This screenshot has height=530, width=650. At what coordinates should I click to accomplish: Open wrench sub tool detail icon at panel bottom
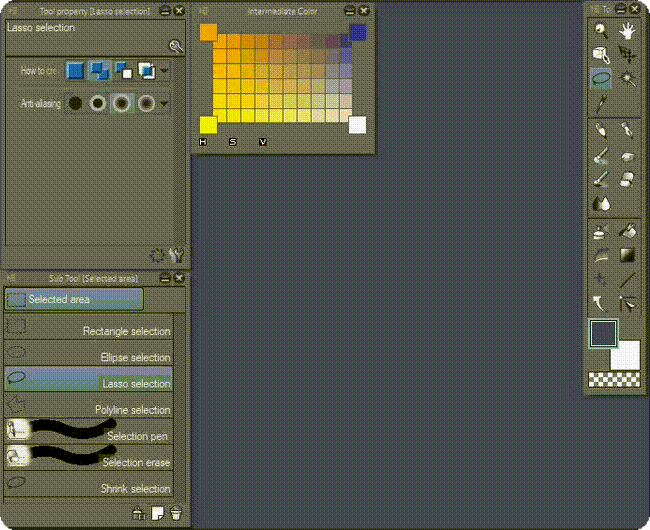(x=177, y=255)
